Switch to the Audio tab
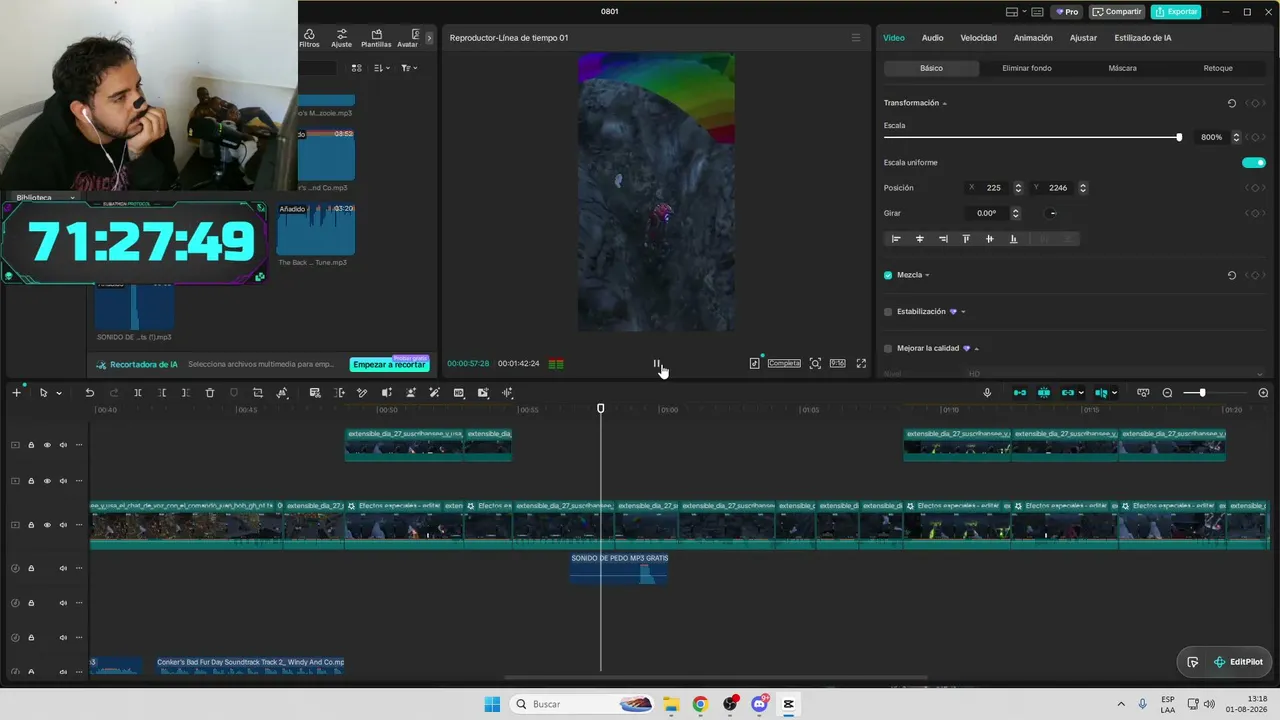This screenshot has width=1280, height=720. (x=932, y=38)
